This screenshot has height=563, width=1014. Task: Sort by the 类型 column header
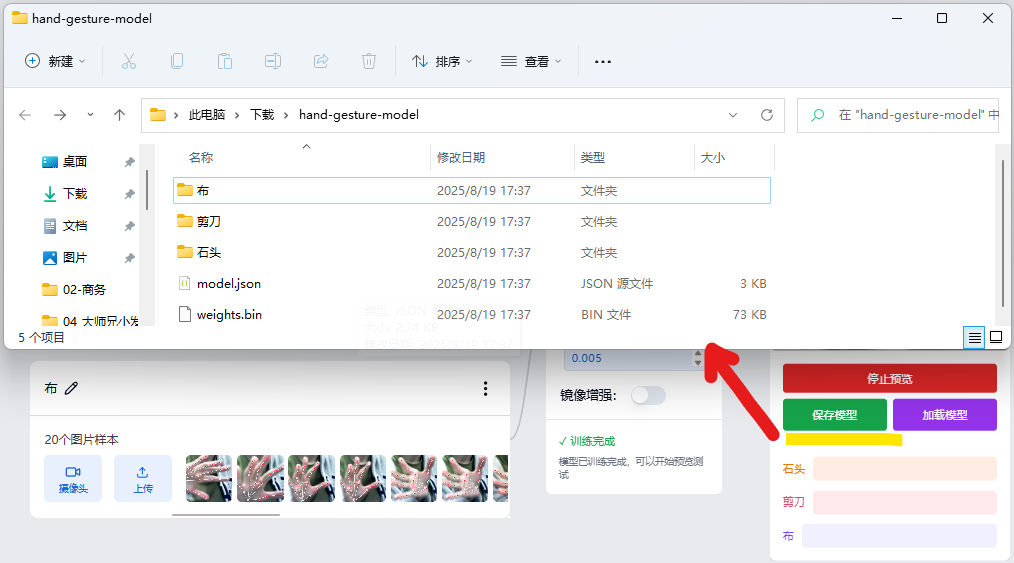(x=593, y=157)
